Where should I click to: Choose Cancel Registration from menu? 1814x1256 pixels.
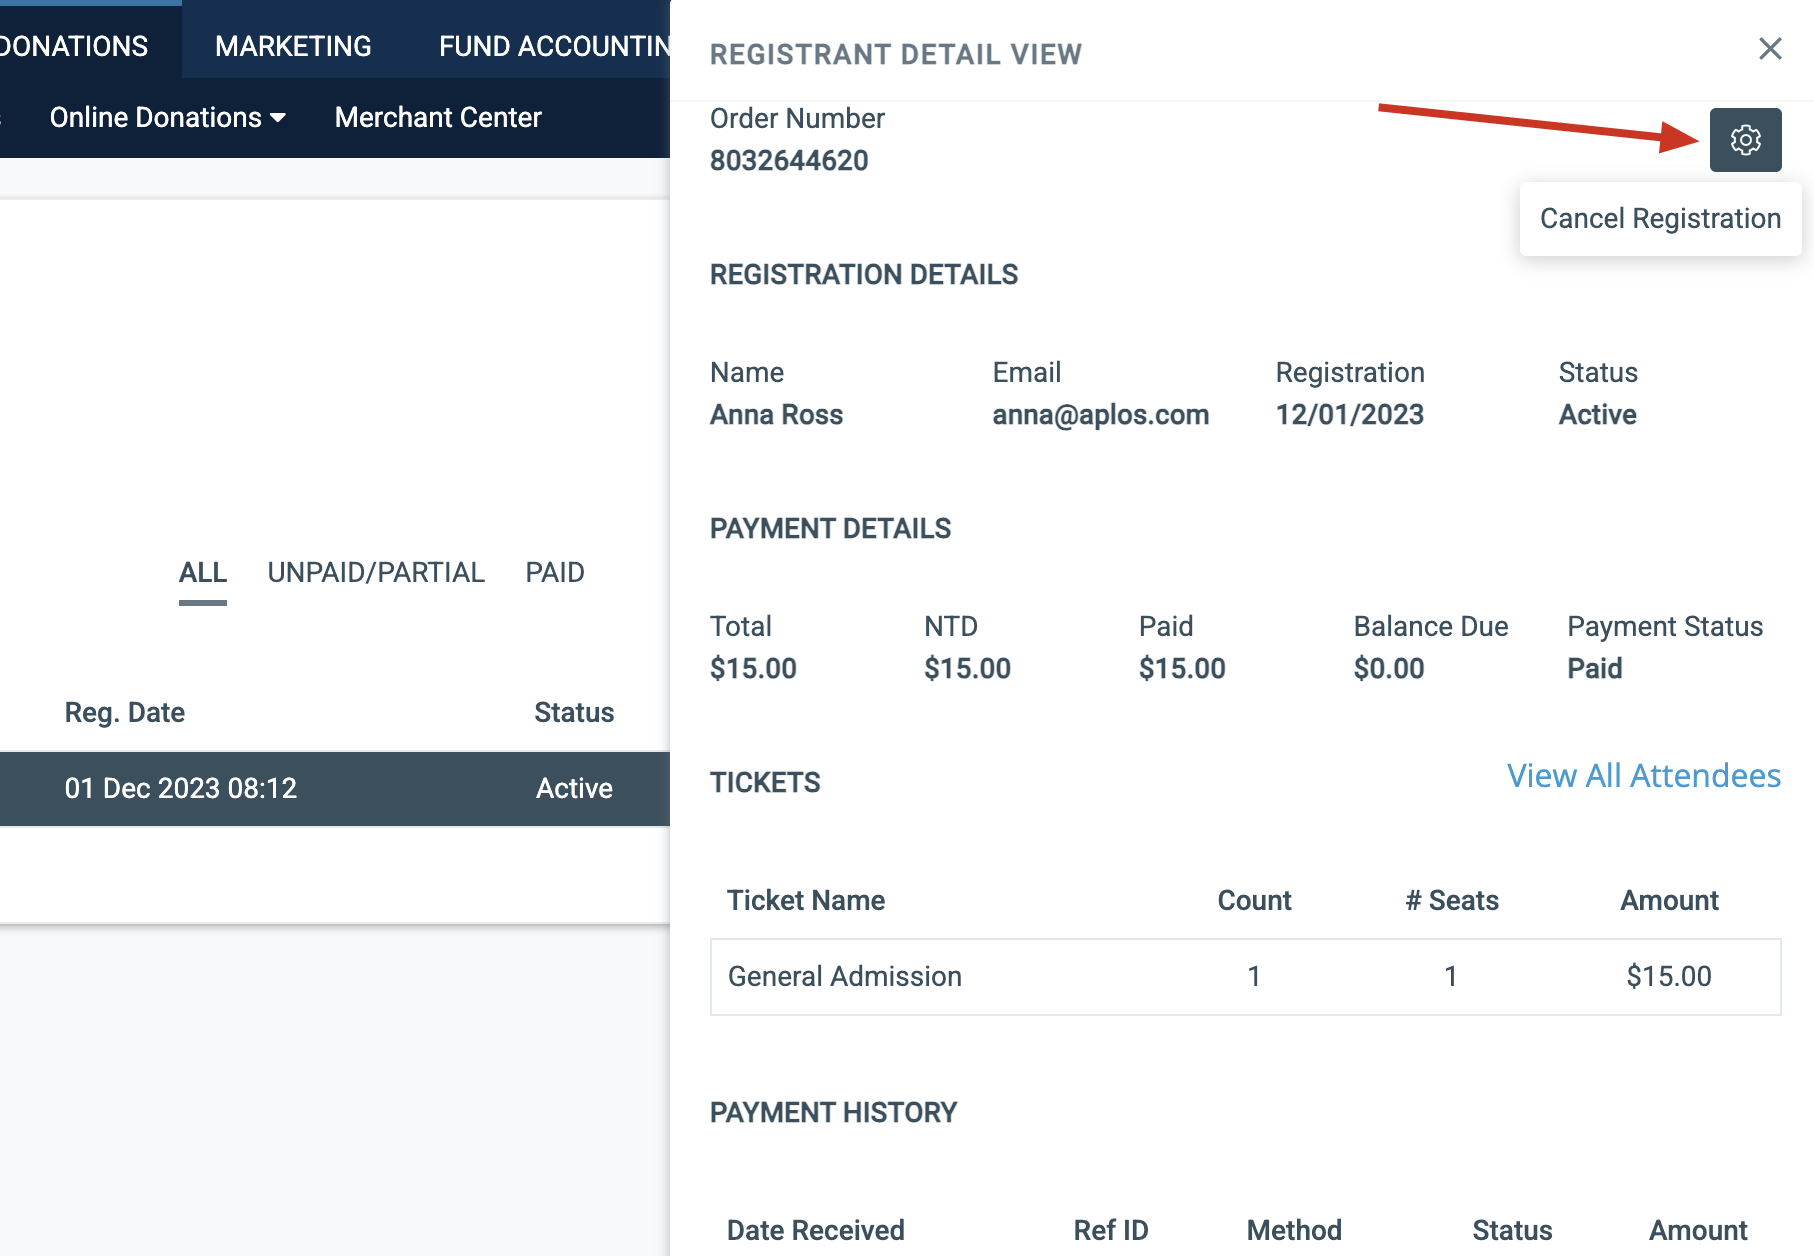pos(1660,219)
